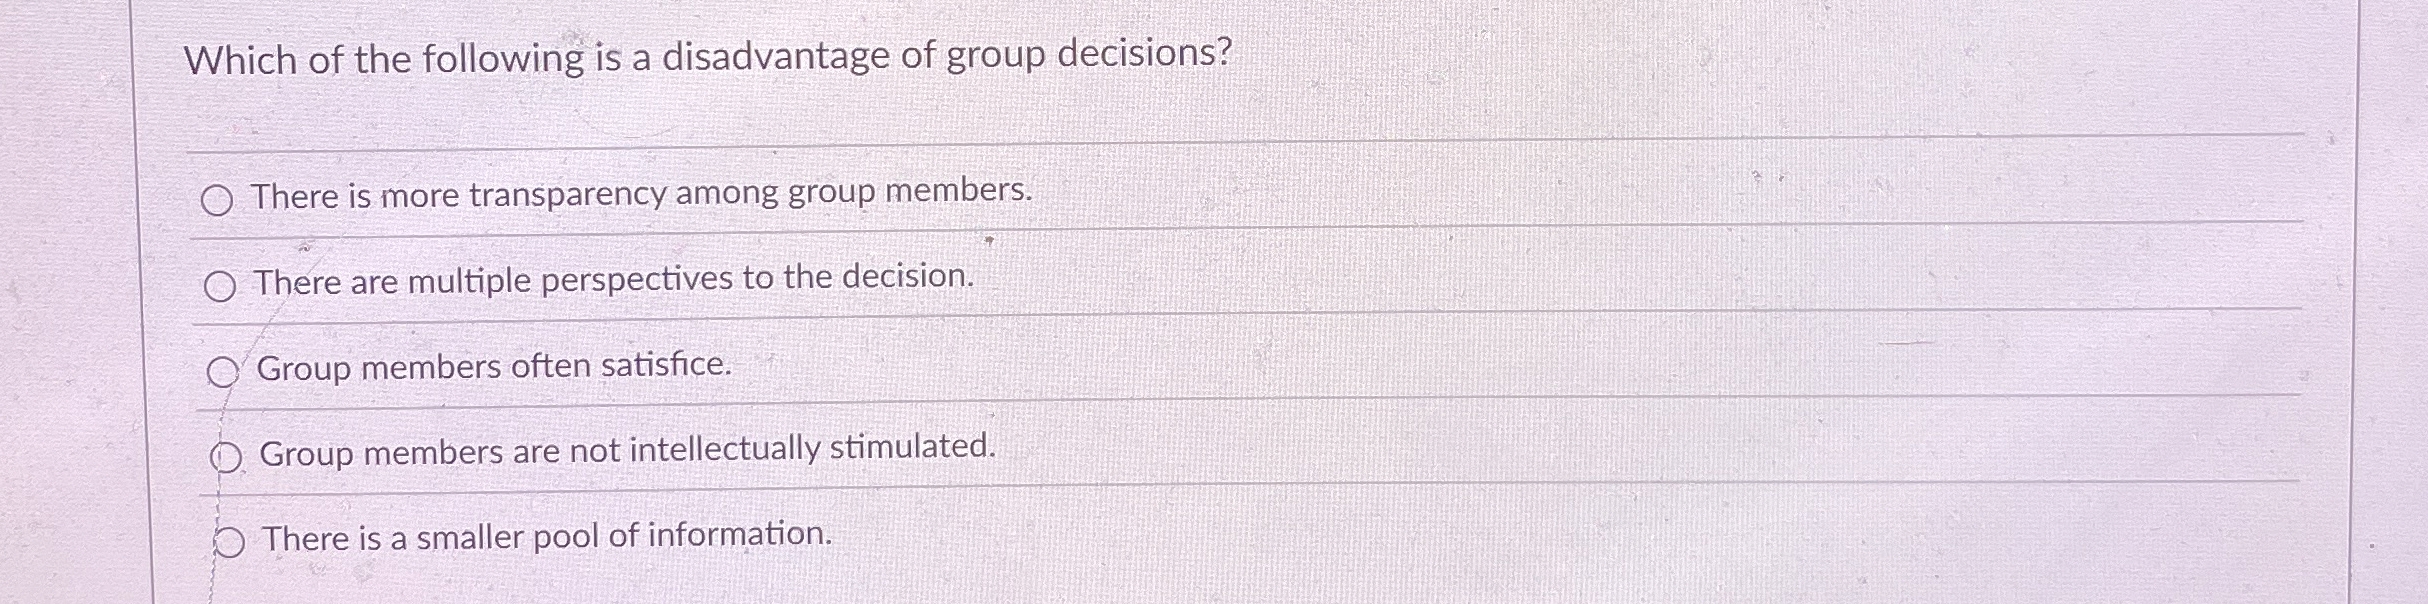
Task: Click the answer text 'There is more transparency among group members.'
Action: (x=641, y=192)
